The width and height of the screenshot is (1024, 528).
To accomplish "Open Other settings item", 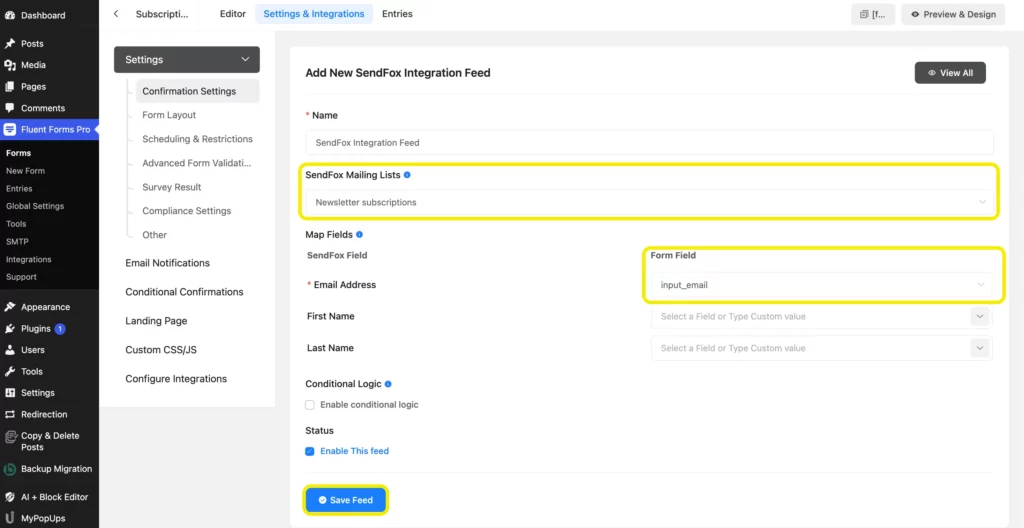I will [155, 235].
